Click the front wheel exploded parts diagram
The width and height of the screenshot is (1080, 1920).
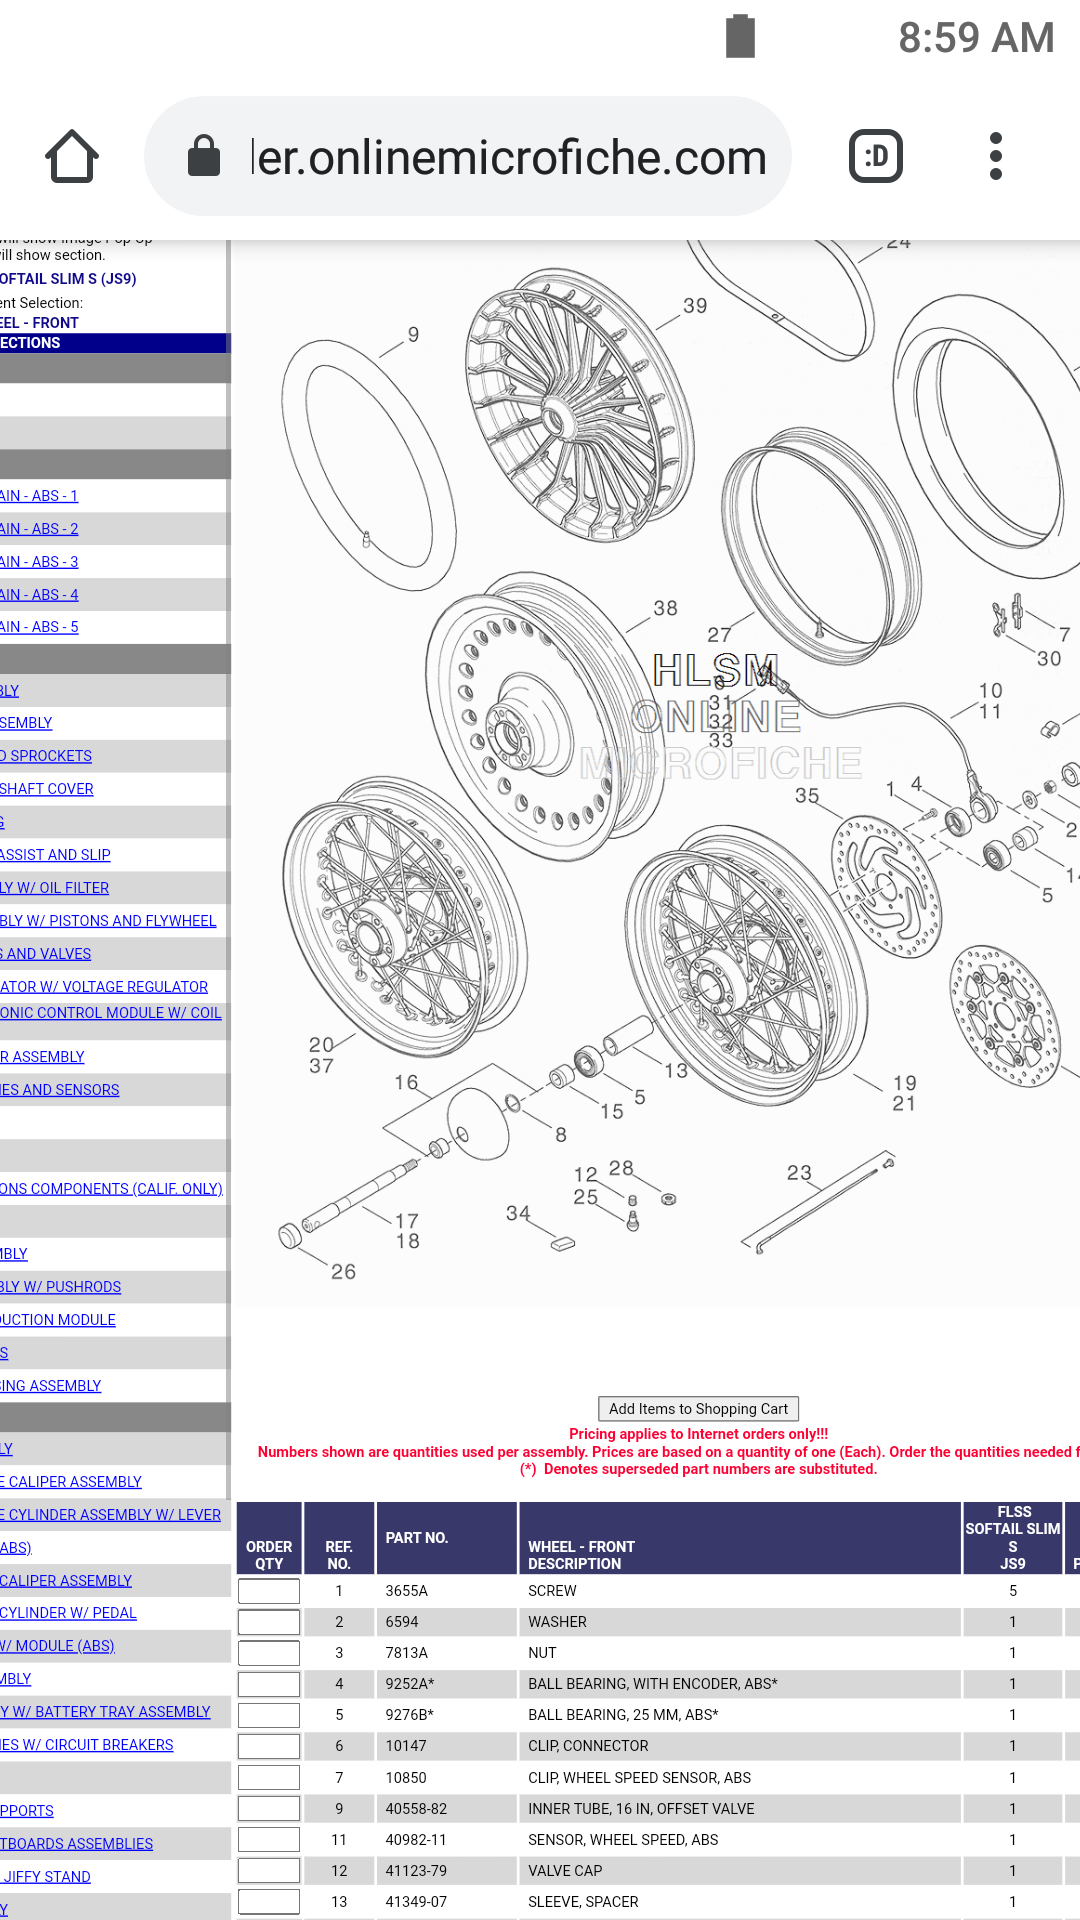point(655,770)
